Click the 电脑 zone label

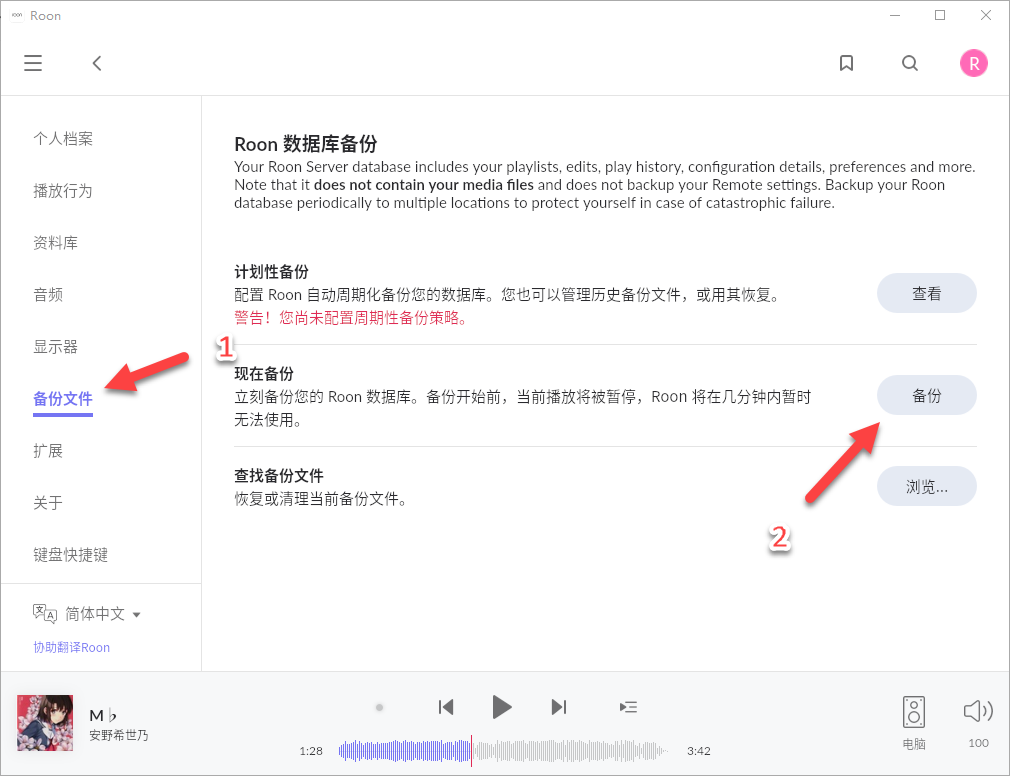pyautogui.click(x=914, y=744)
